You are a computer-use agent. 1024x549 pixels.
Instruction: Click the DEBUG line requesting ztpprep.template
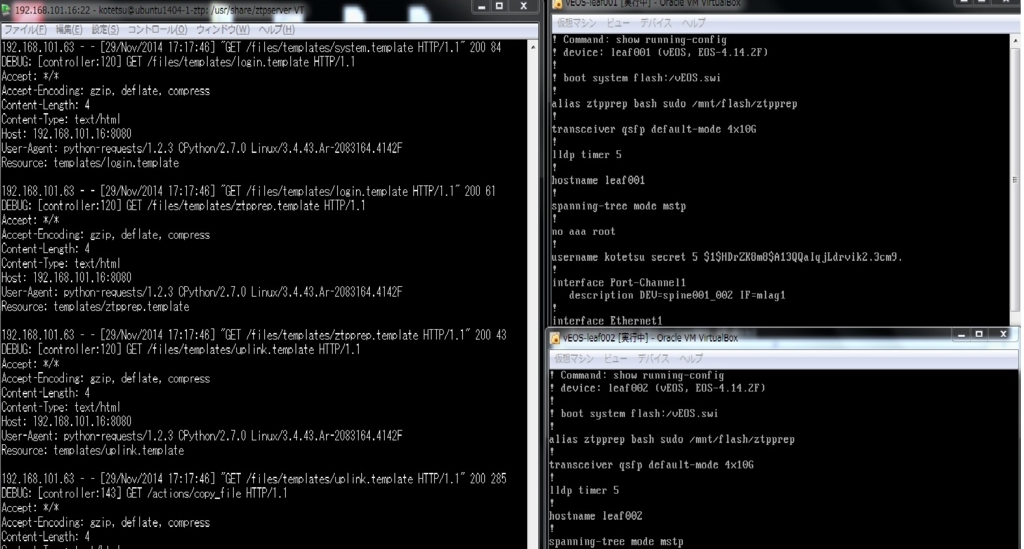pos(184,206)
